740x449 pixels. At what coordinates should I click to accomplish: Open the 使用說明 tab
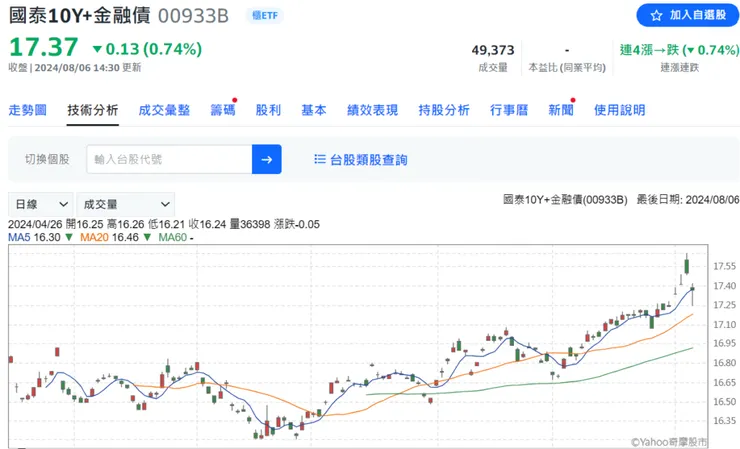[619, 110]
